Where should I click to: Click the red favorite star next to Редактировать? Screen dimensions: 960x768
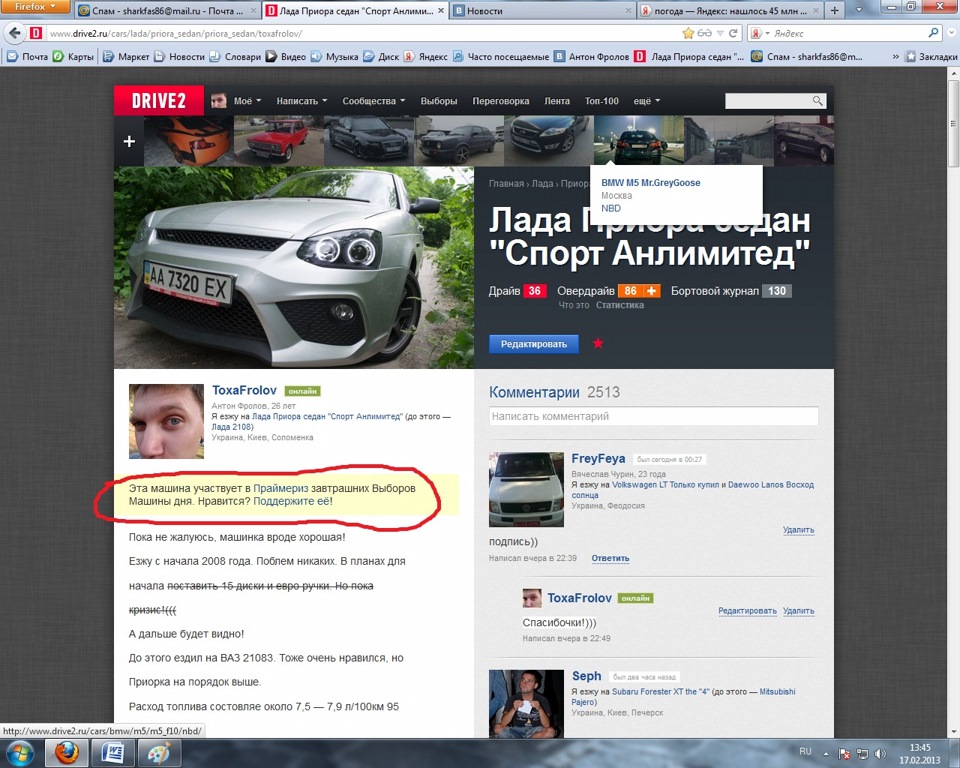[x=598, y=343]
